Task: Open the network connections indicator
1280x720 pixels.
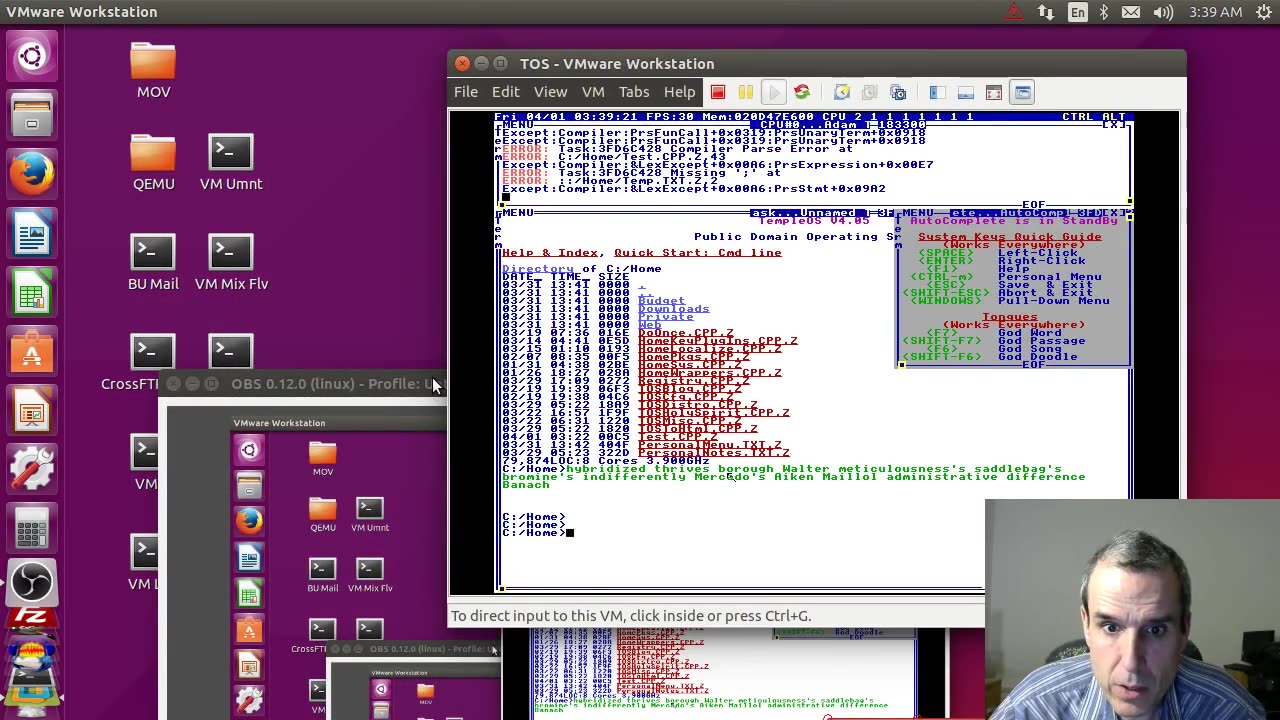Action: pyautogui.click(x=1046, y=12)
